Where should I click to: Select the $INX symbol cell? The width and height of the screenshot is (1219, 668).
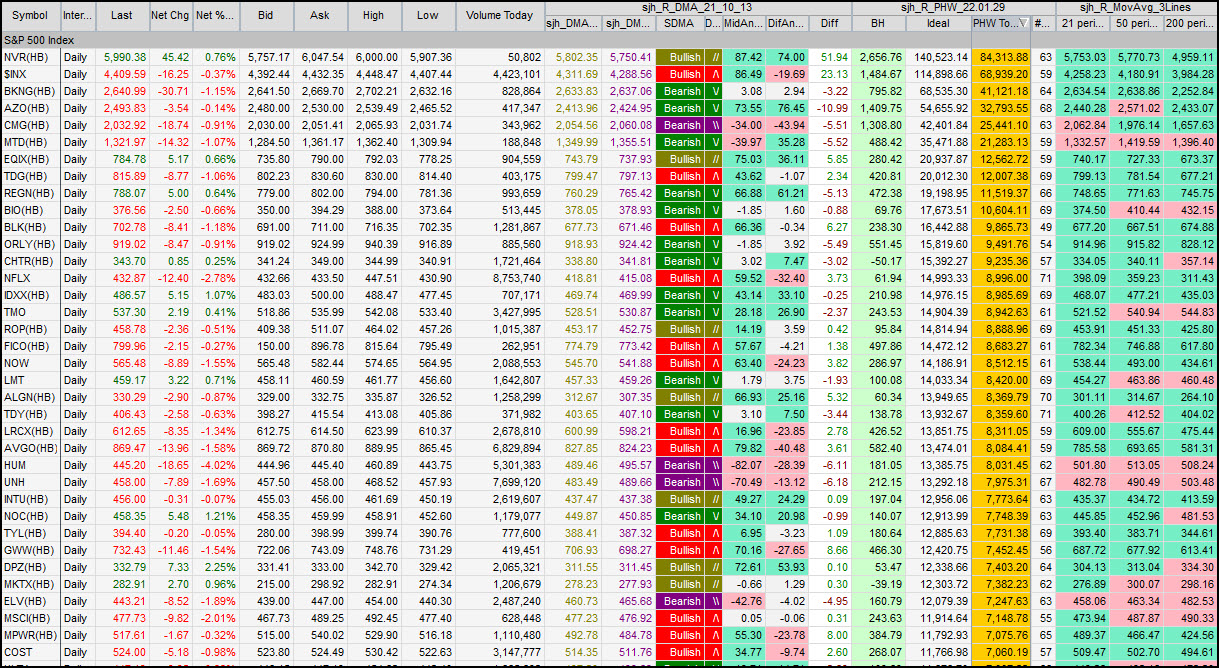(30, 74)
